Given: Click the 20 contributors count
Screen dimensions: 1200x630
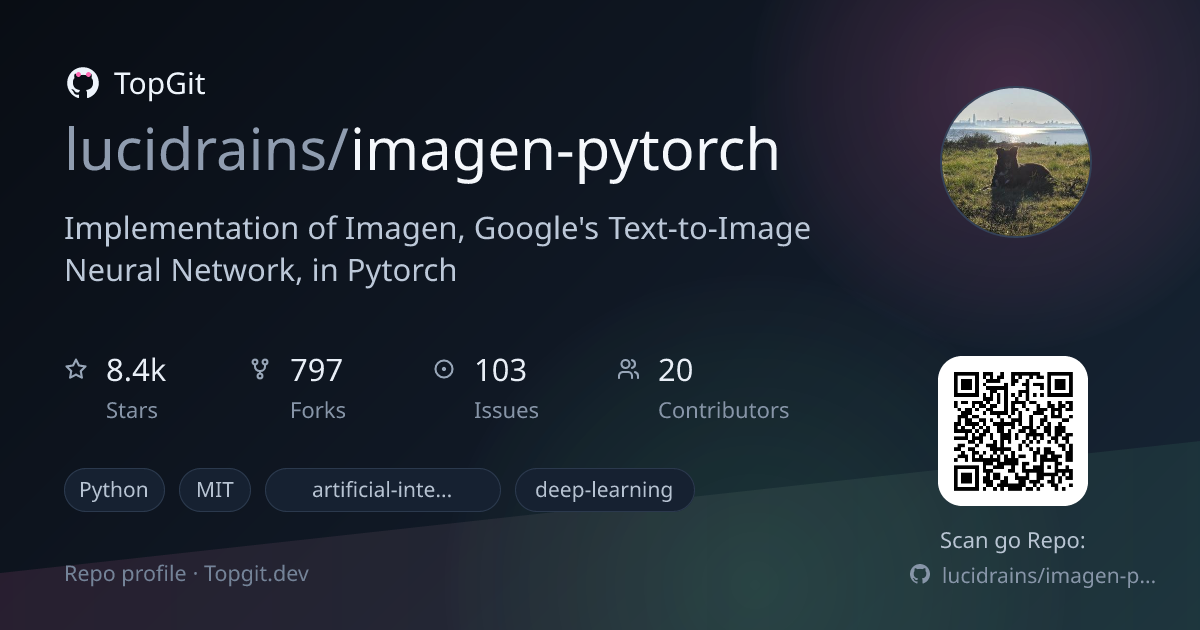Looking at the screenshot, I should (x=675, y=370).
